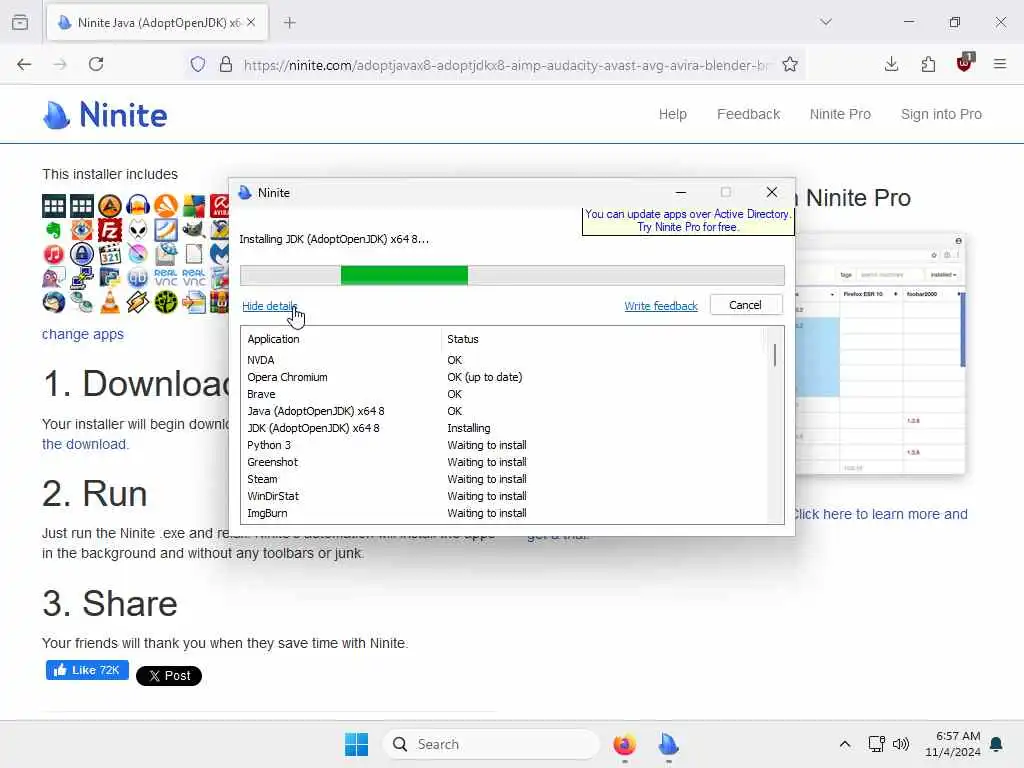Go back to the previous page
The height and width of the screenshot is (768, 1024).
(24, 64)
